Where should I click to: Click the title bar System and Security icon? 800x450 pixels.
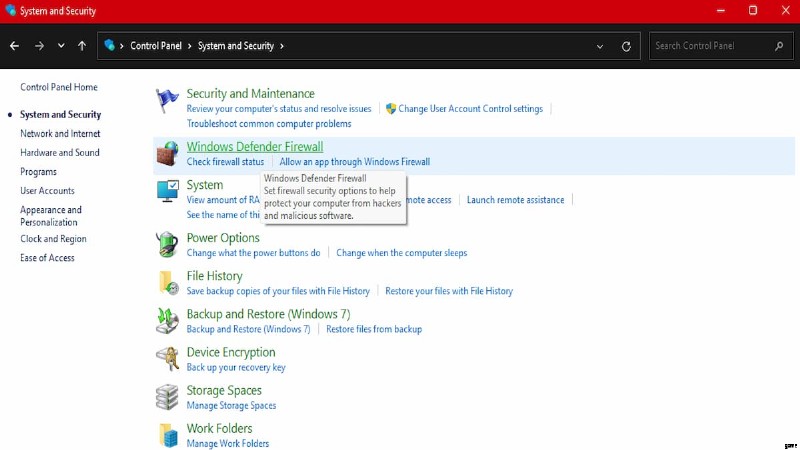pos(10,10)
